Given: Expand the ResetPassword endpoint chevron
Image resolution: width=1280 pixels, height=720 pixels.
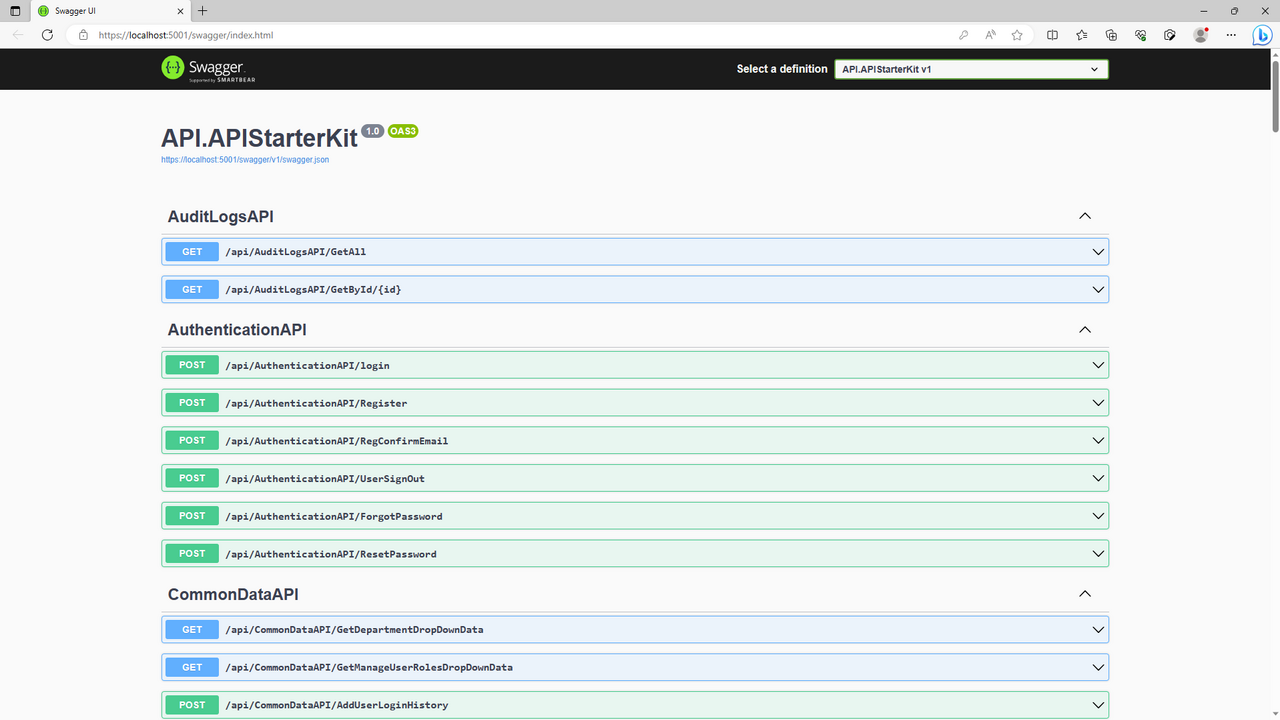Looking at the screenshot, I should coord(1098,554).
